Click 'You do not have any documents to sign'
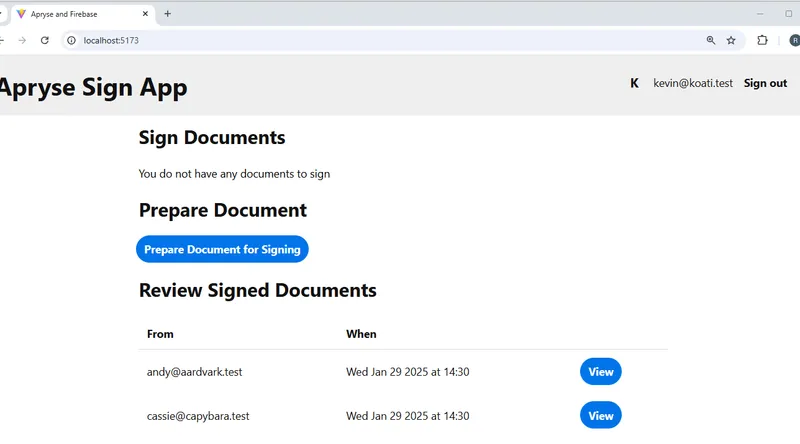 234,174
